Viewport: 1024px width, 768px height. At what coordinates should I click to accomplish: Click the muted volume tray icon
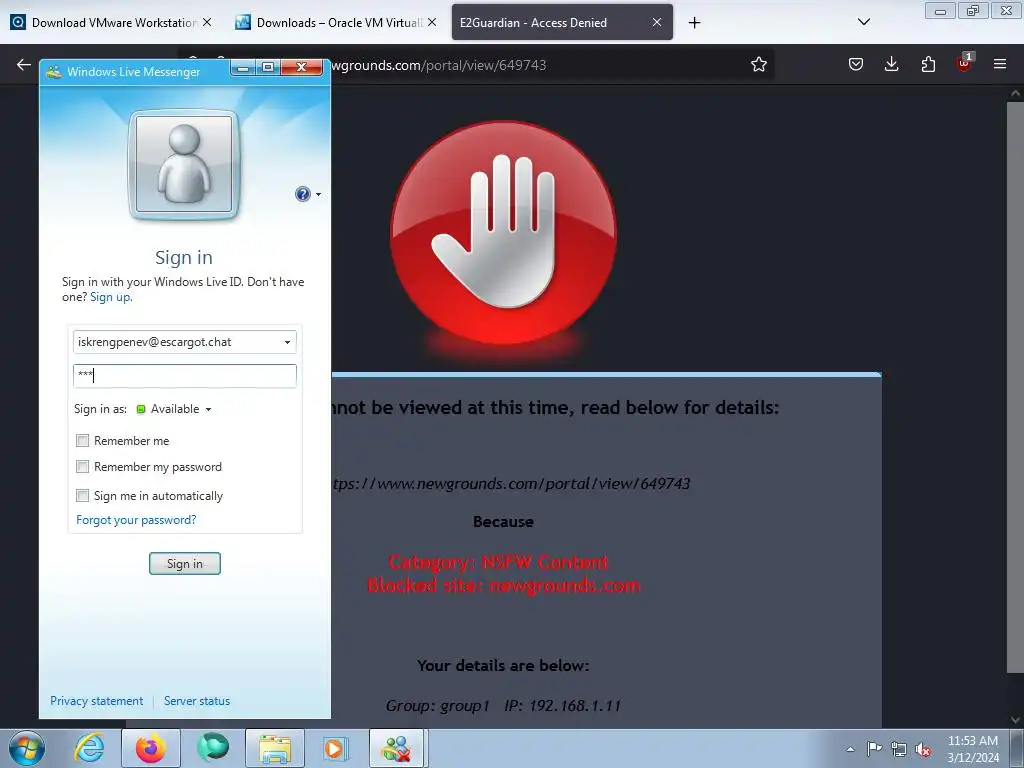923,749
